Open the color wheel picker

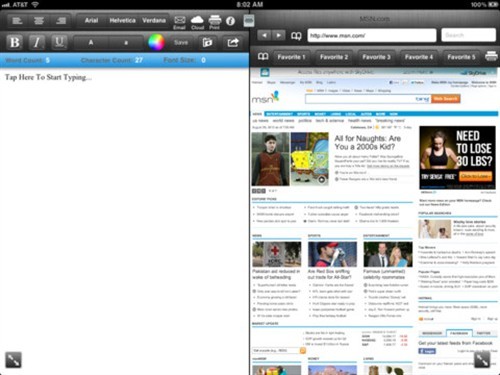click(x=156, y=42)
